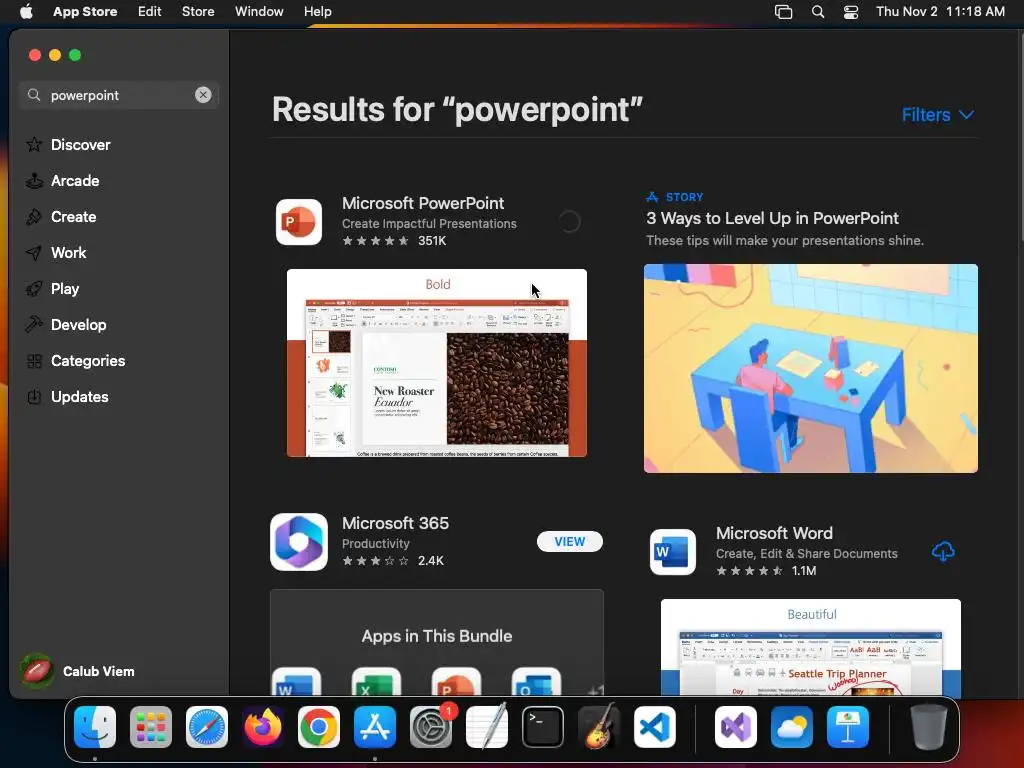Open the Microsoft PowerPoint title link

coord(423,203)
